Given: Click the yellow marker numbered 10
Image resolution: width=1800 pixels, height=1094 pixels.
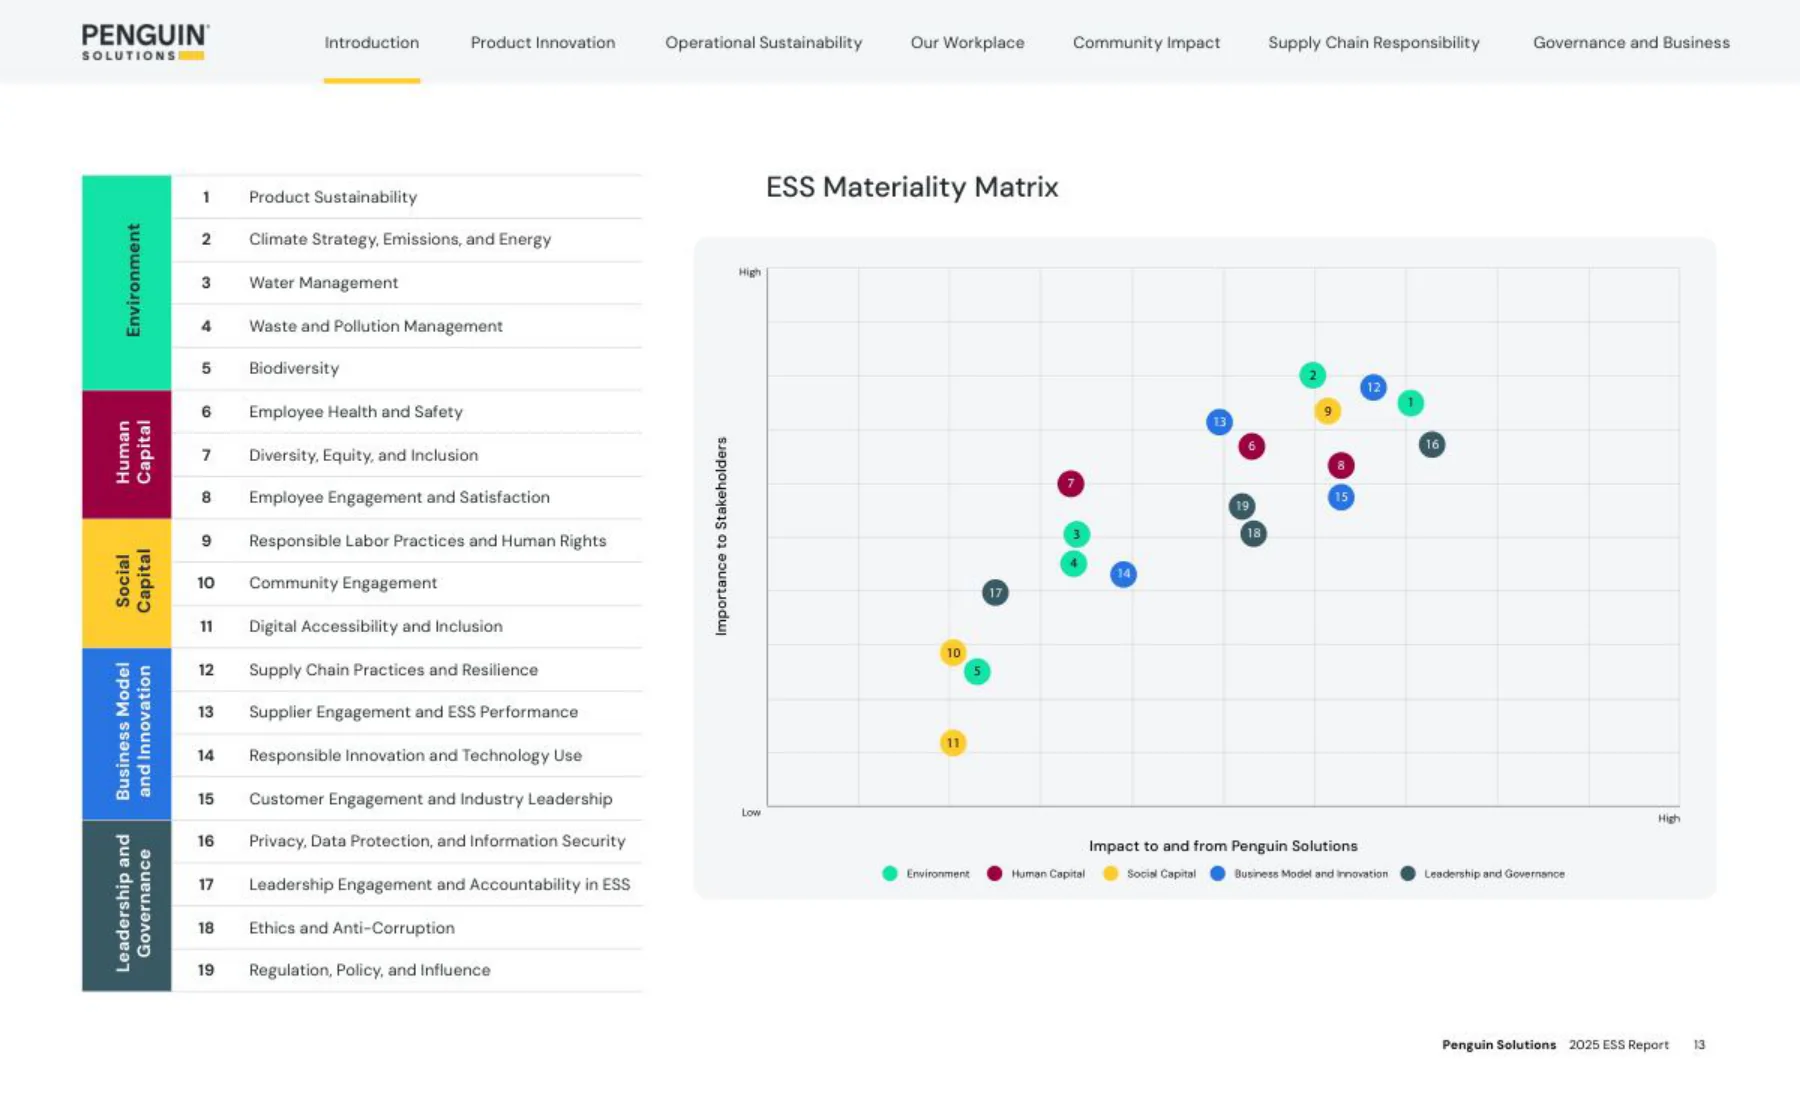Looking at the screenshot, I should 953,653.
